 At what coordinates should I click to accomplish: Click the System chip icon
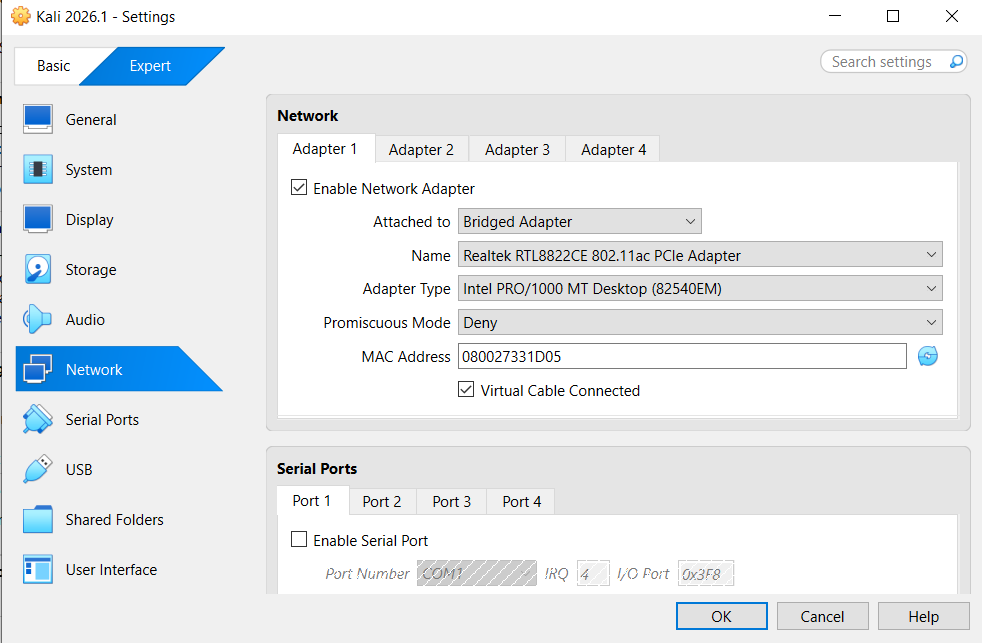point(38,169)
